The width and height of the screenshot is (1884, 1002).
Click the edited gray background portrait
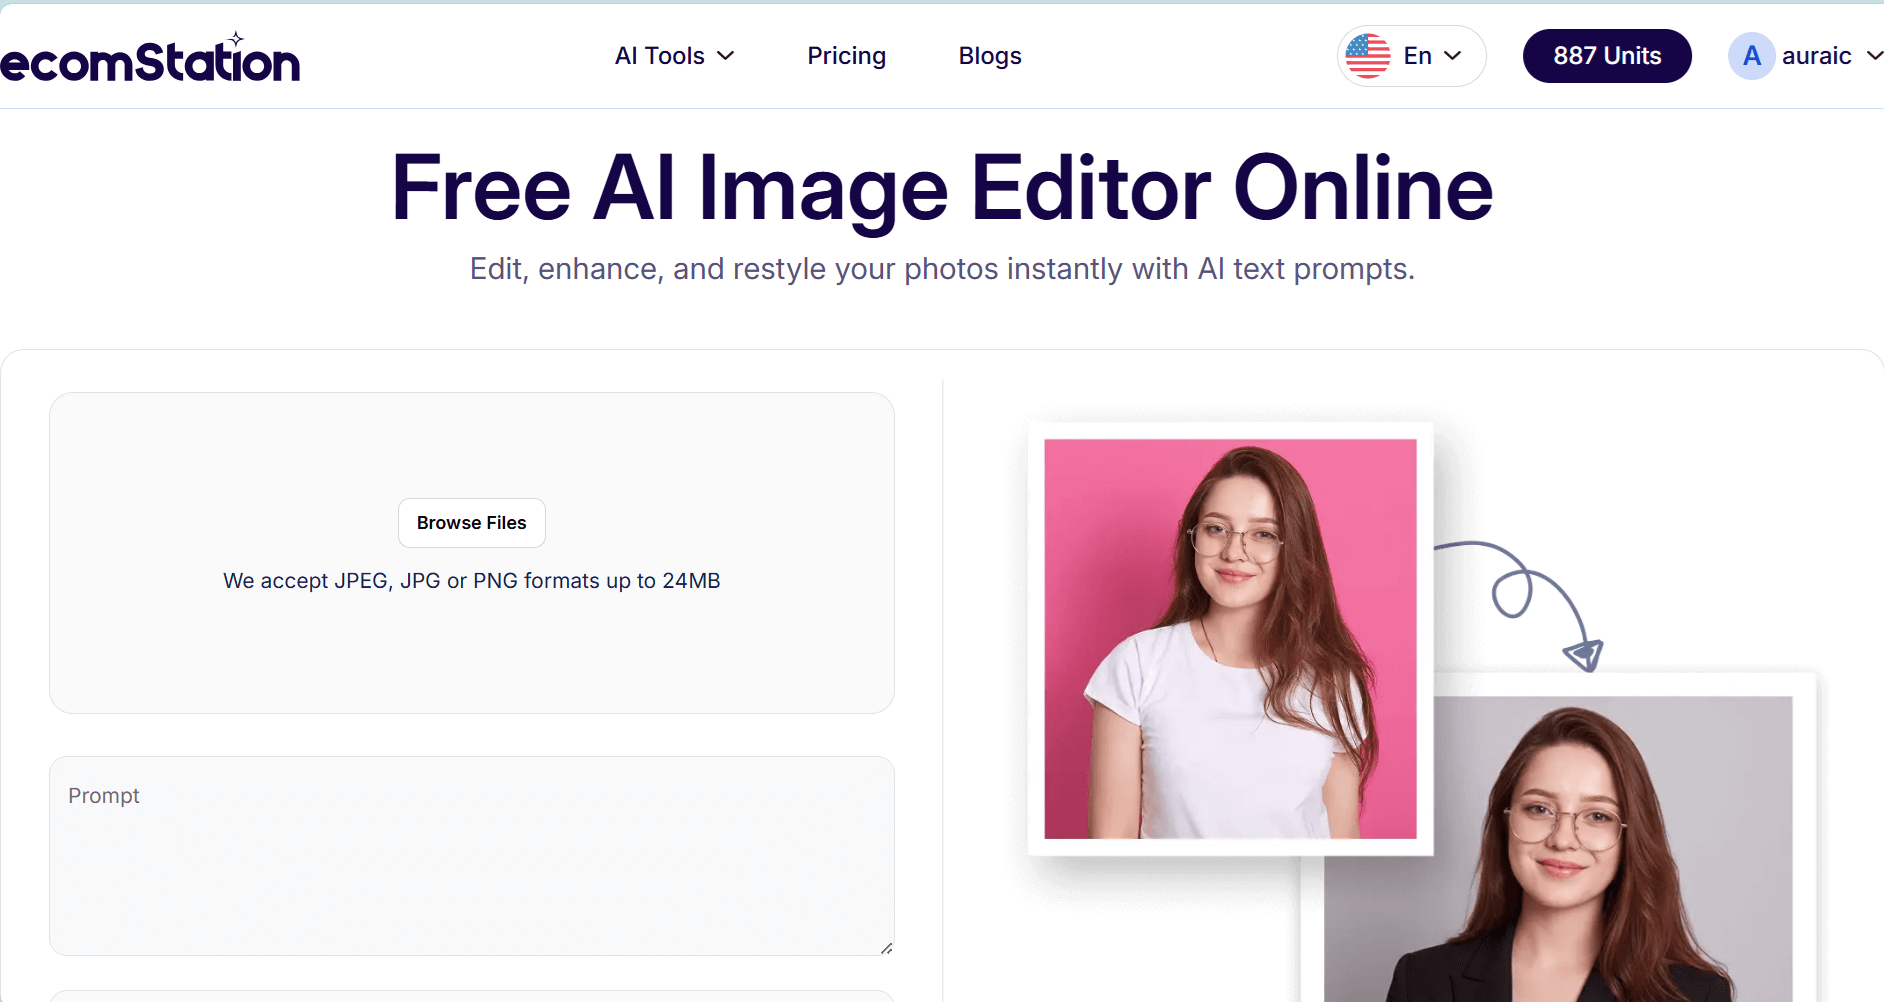[x=1558, y=848]
